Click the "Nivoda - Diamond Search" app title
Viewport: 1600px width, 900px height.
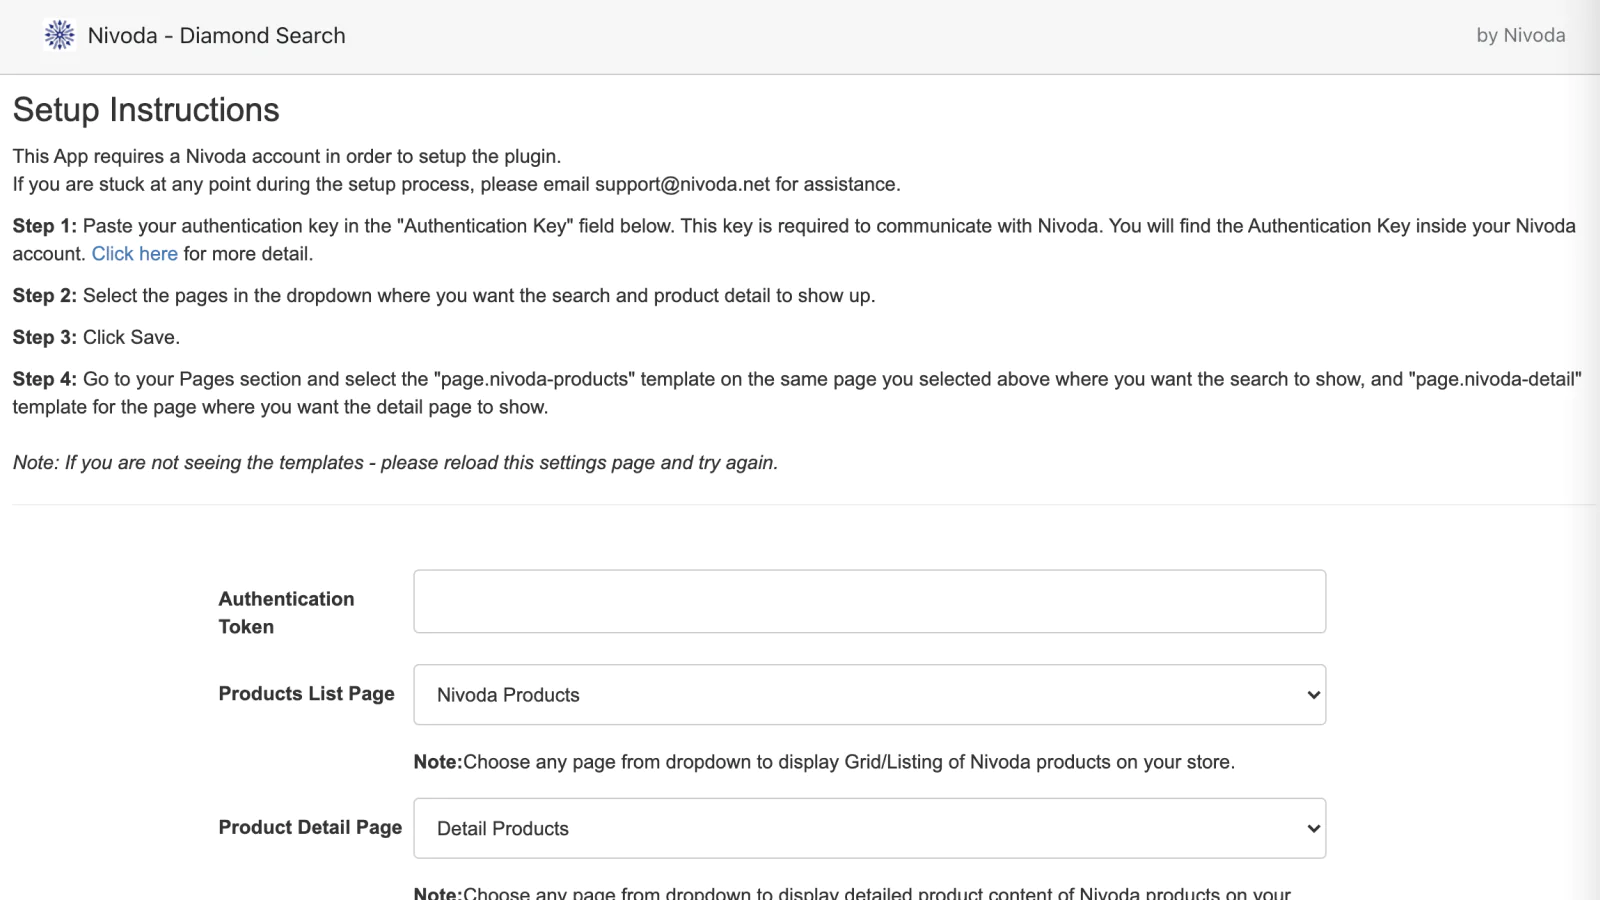[216, 36]
